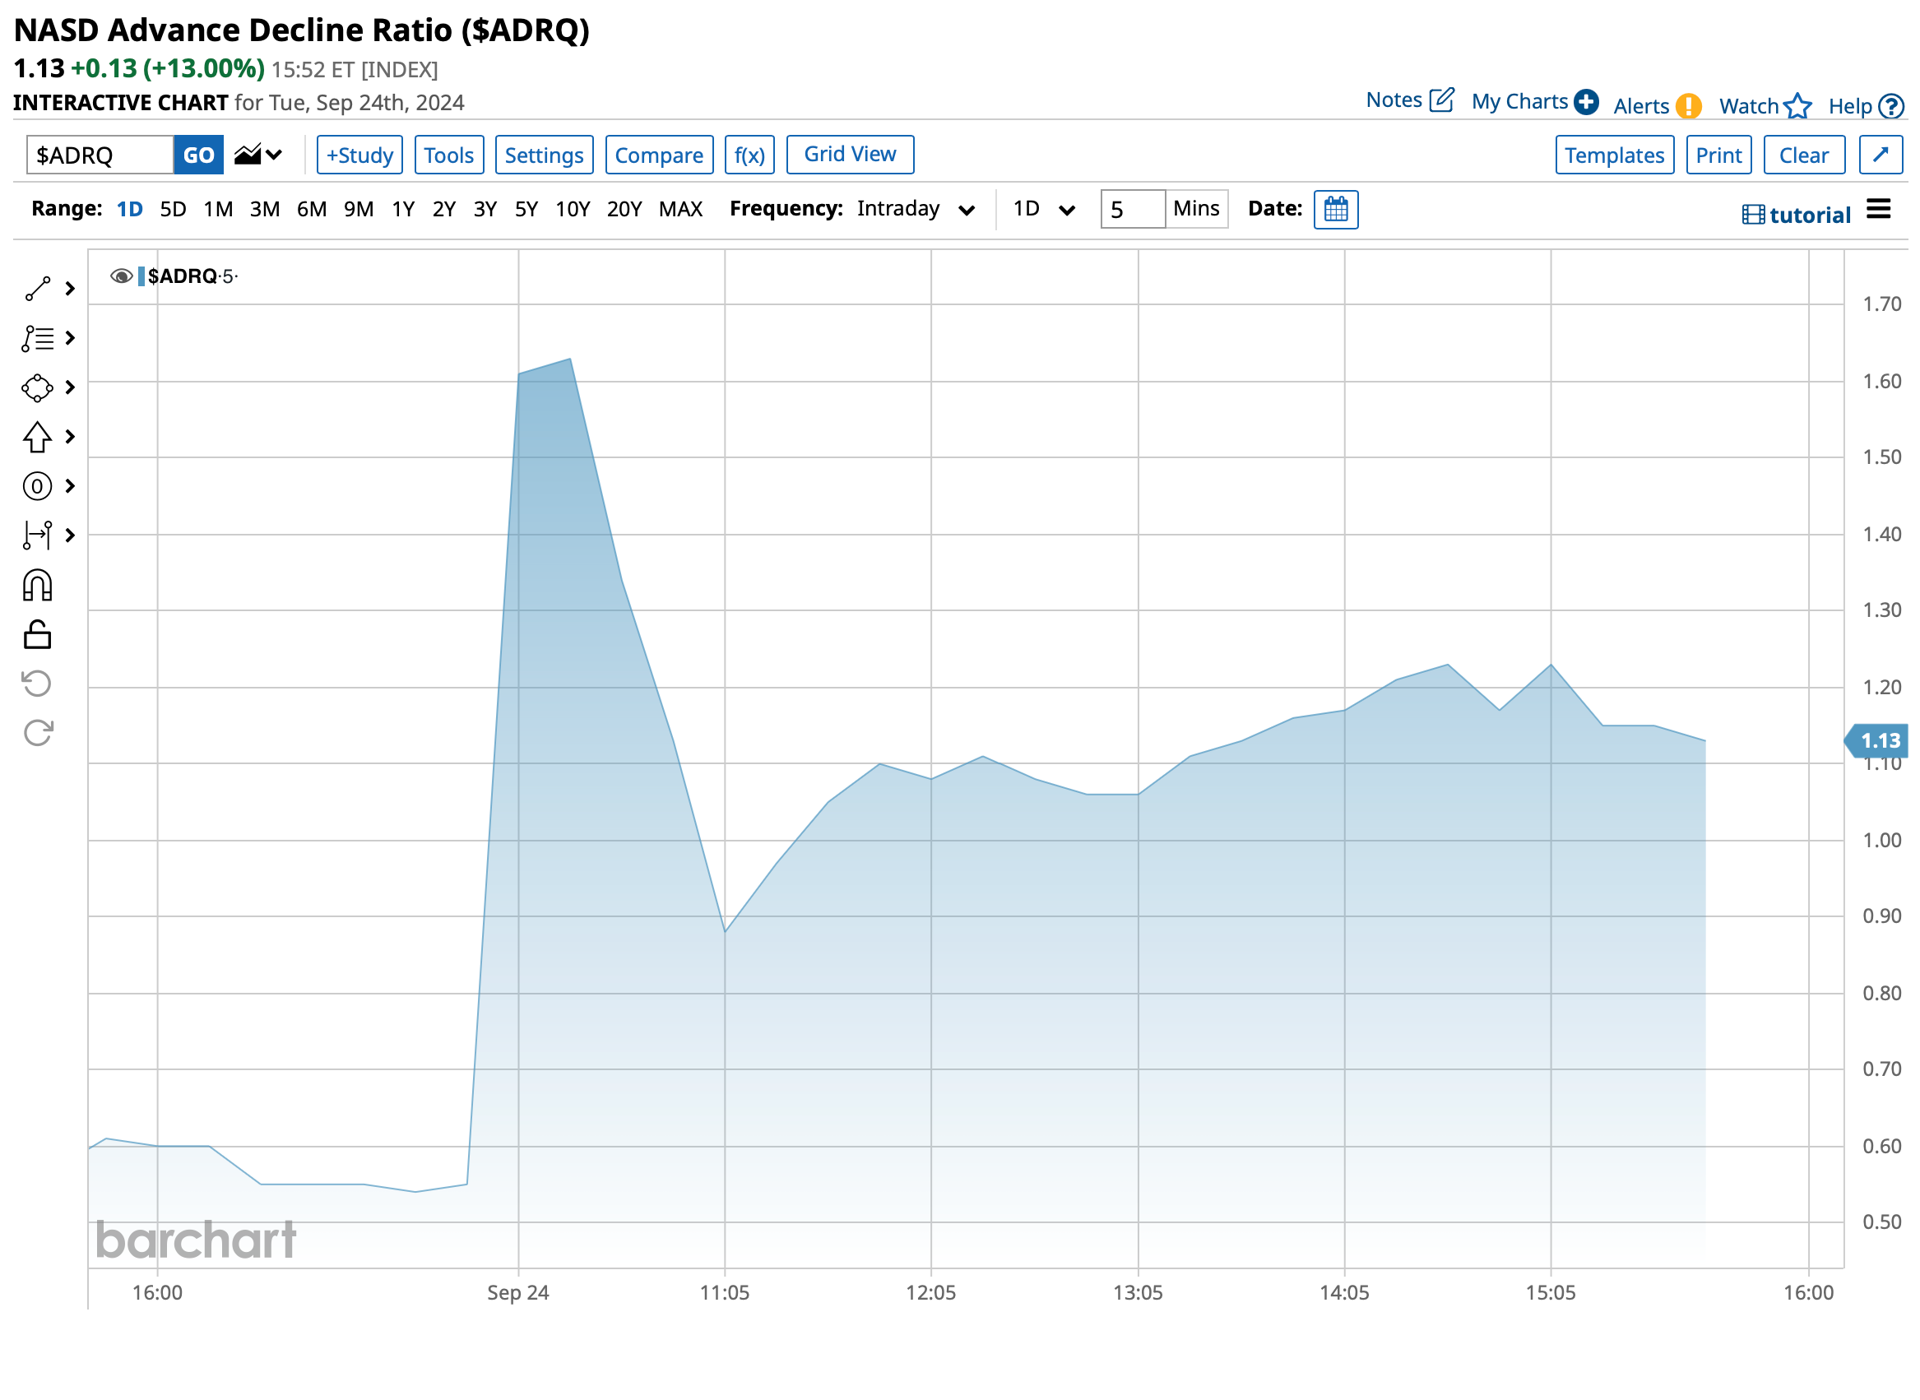Screen dimensions: 1920x1400
Task: Click the minutes interval input field
Action: (x=1132, y=209)
